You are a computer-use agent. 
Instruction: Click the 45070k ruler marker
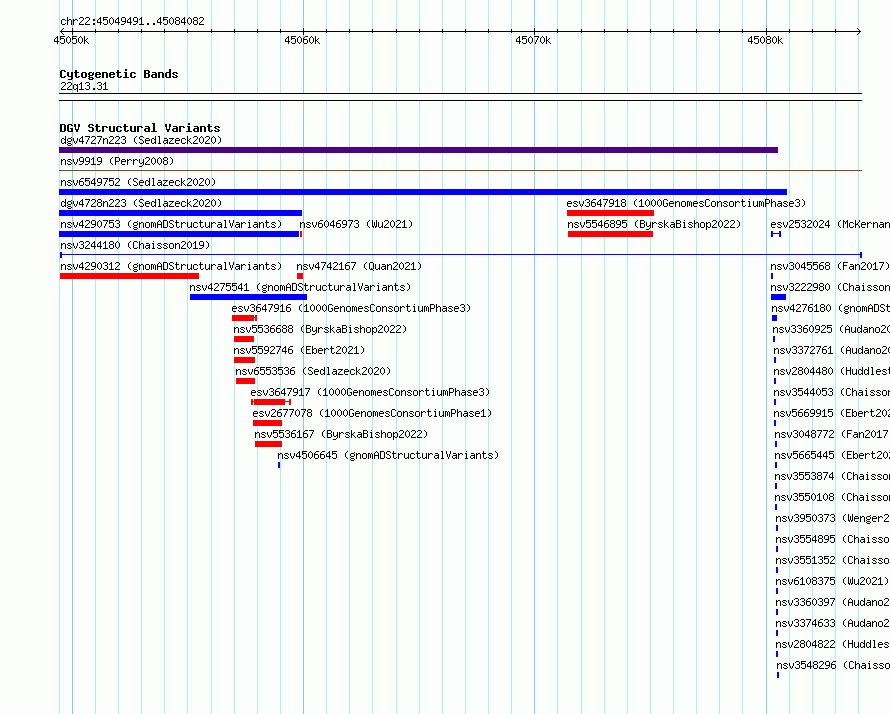[x=533, y=40]
